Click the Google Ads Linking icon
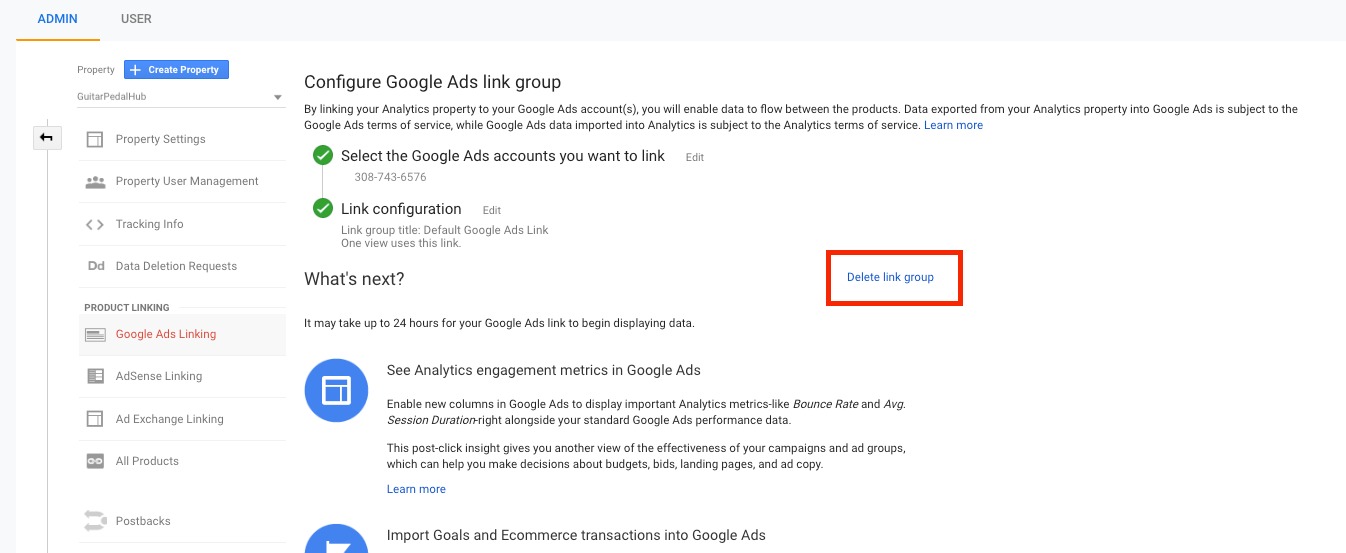1346x553 pixels. (95, 335)
